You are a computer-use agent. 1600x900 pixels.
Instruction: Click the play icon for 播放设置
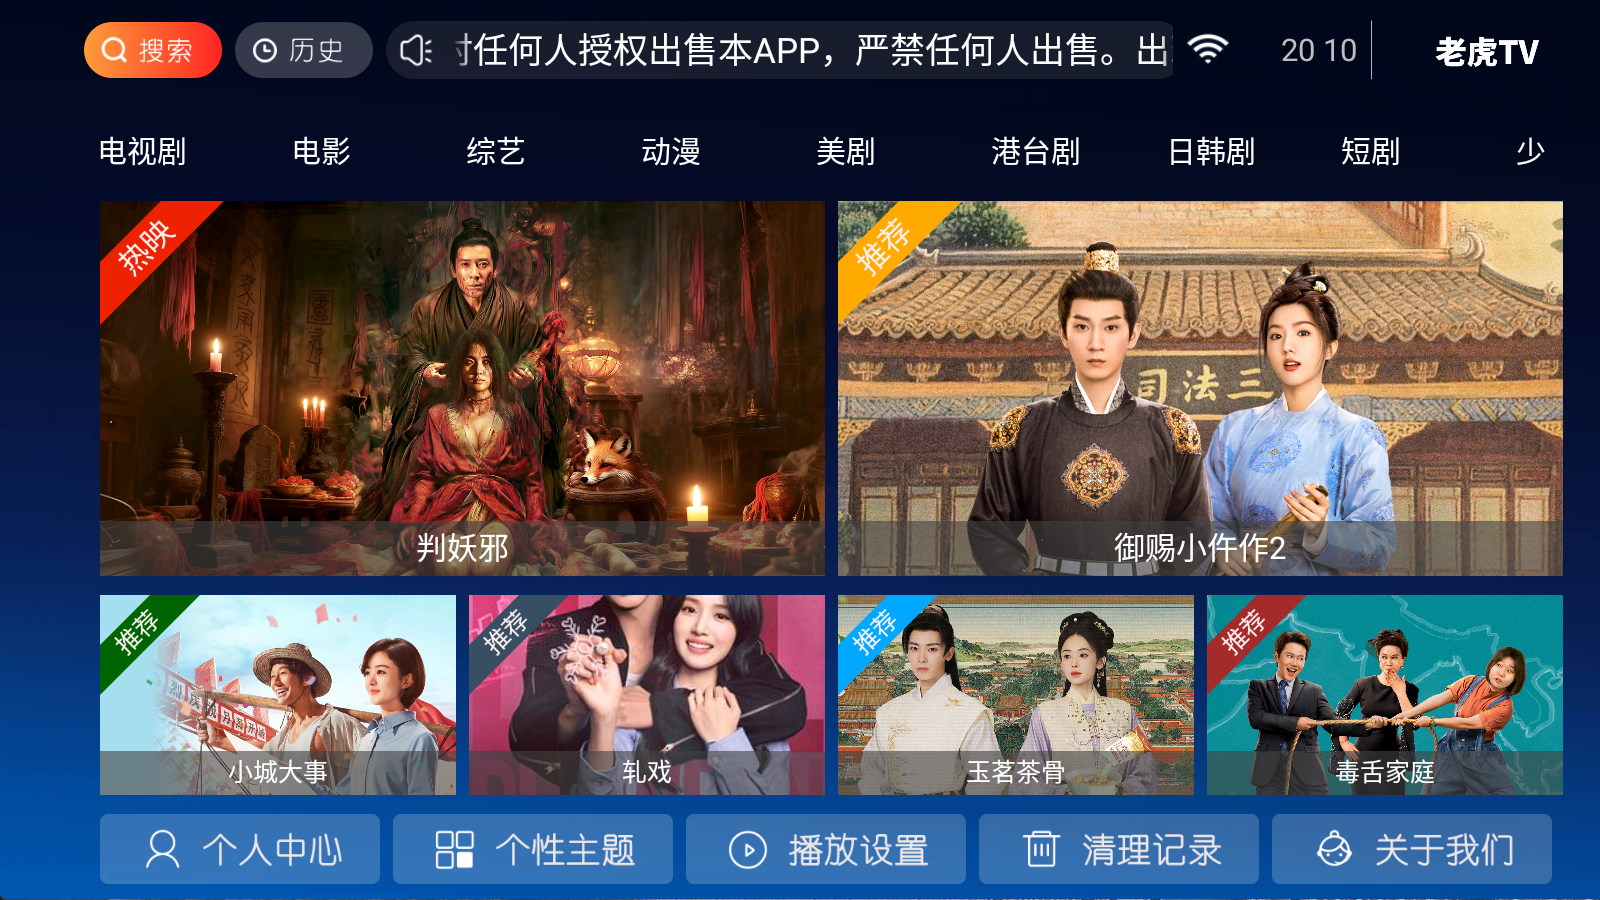tap(748, 850)
